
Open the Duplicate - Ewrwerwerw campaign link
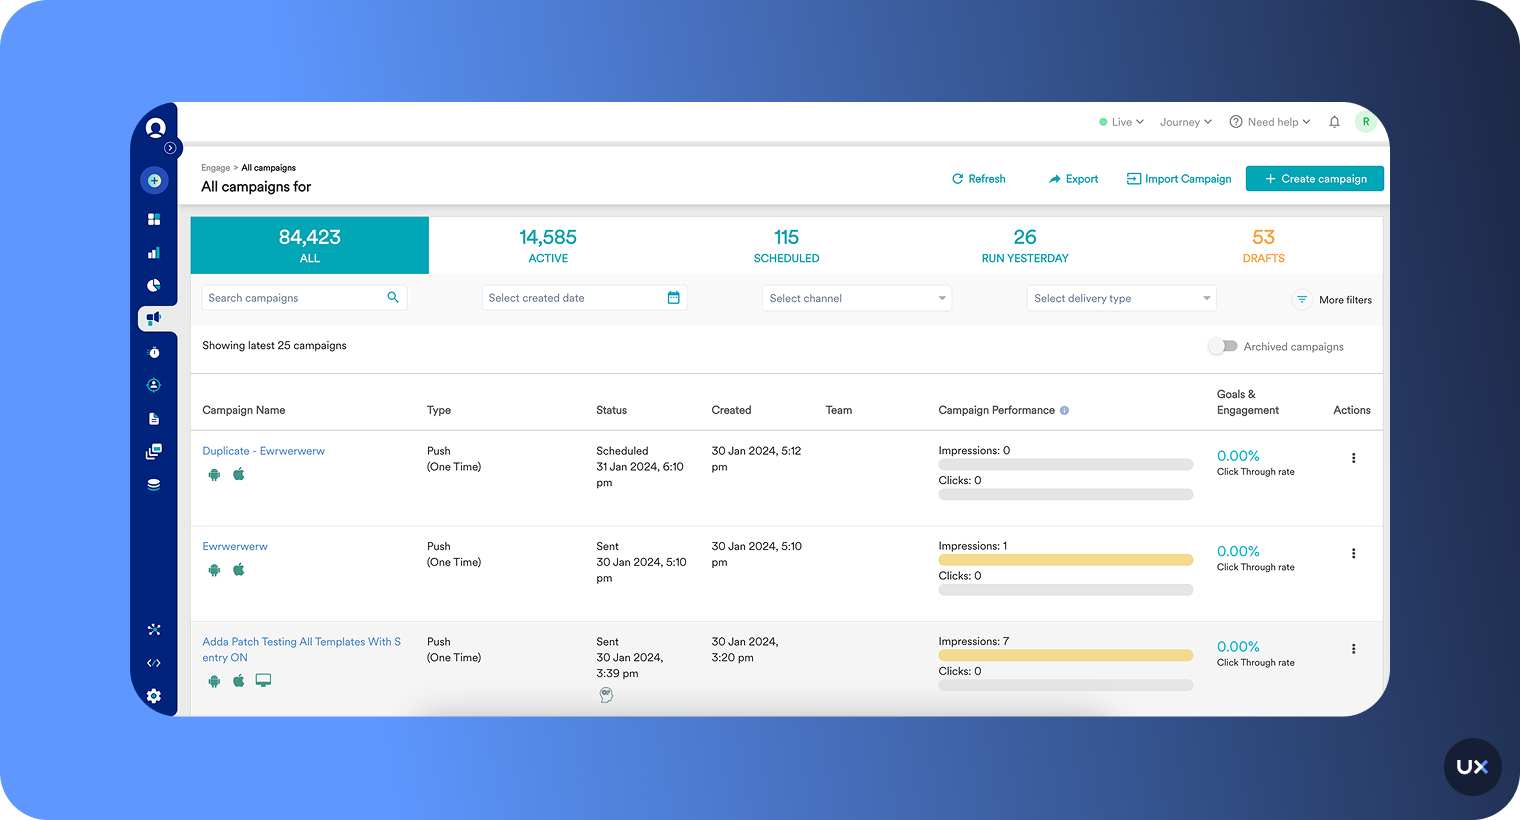pos(263,450)
